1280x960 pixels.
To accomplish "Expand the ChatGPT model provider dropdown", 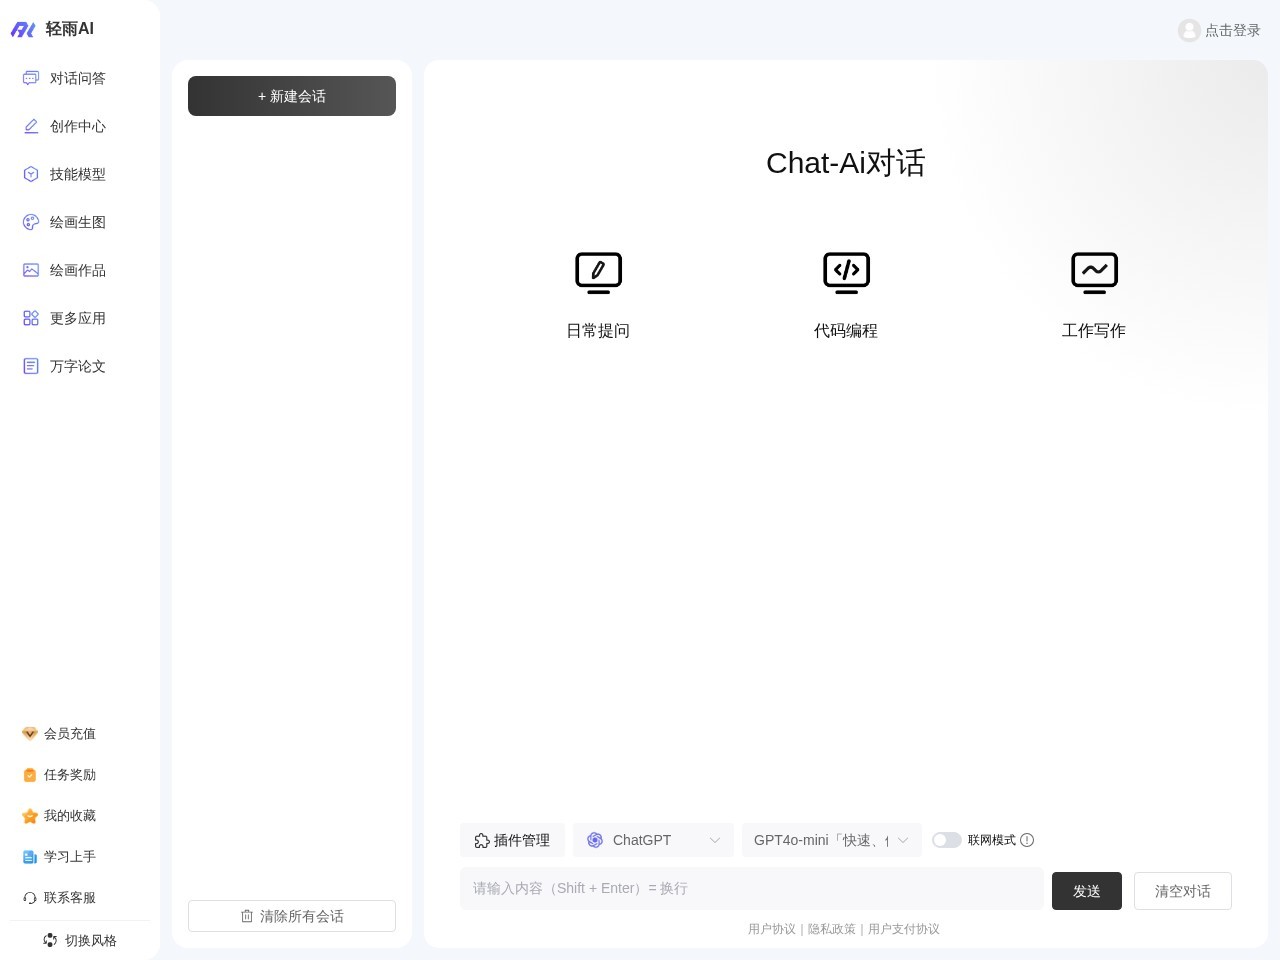I will pos(653,840).
